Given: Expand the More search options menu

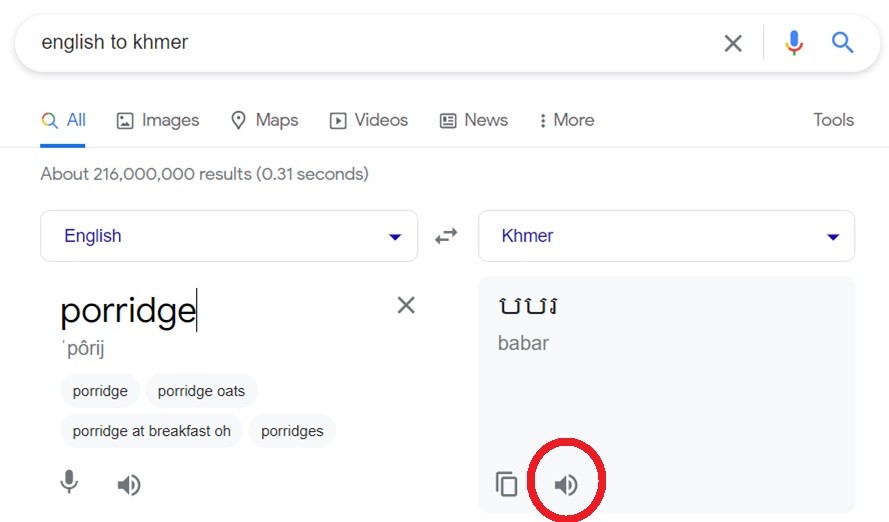Looking at the screenshot, I should (x=567, y=120).
